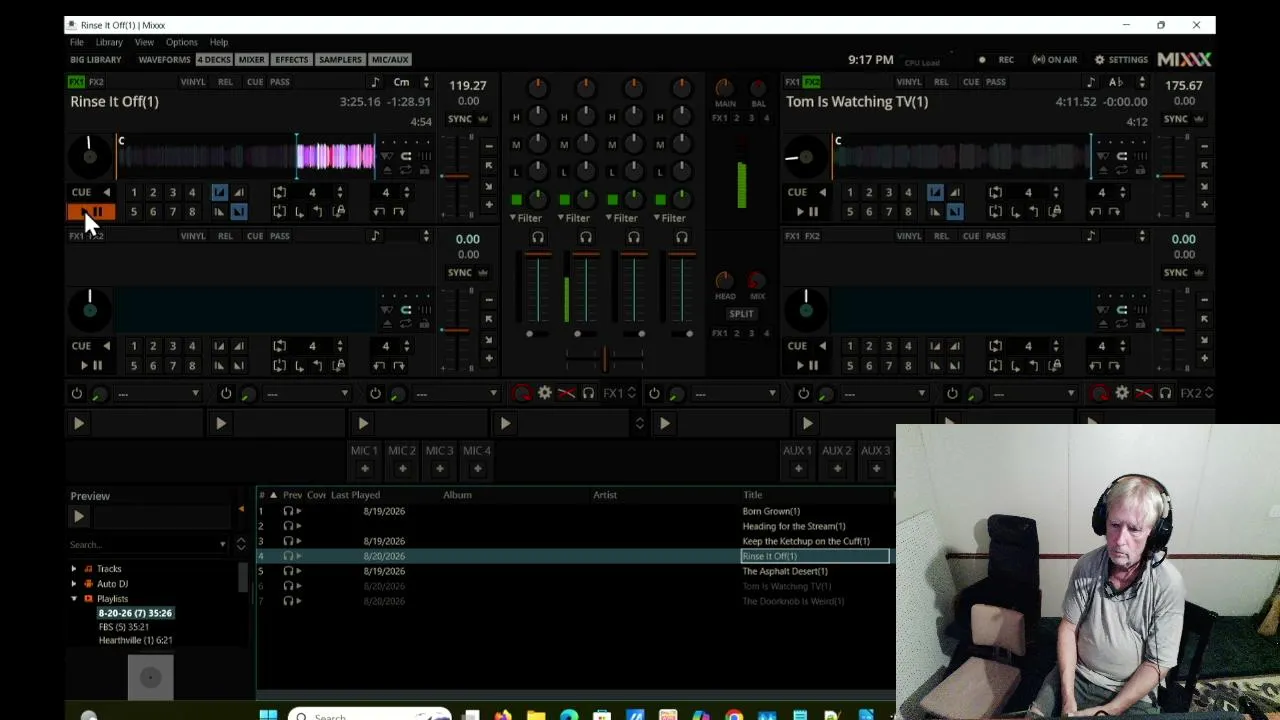1280x720 pixels.
Task: Open the Help menu
Action: [x=218, y=42]
